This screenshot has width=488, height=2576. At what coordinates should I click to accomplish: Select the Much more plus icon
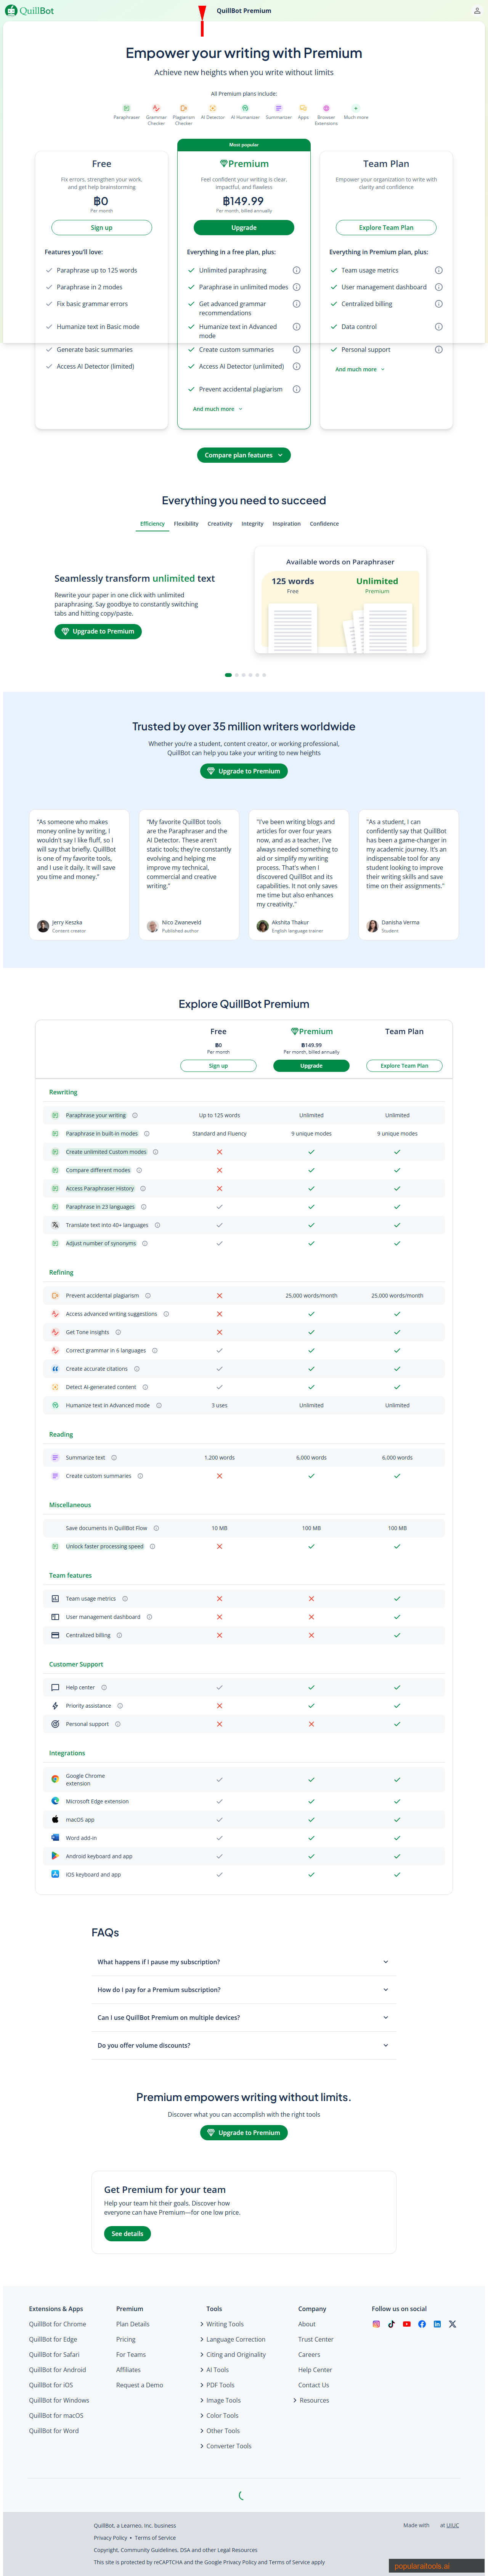(356, 108)
